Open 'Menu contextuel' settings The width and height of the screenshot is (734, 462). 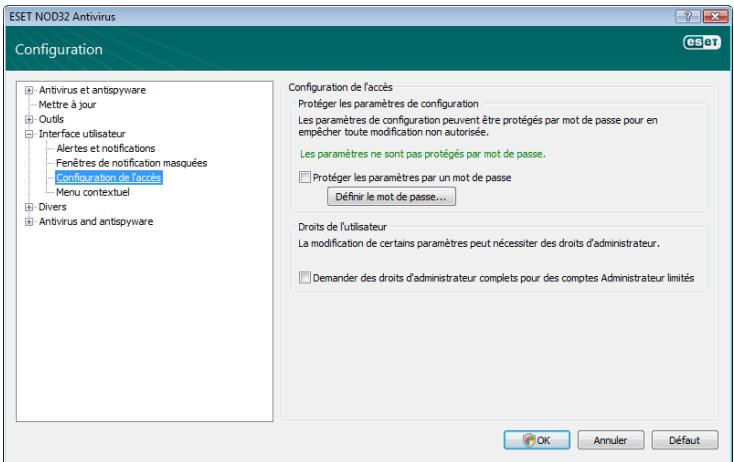93,192
